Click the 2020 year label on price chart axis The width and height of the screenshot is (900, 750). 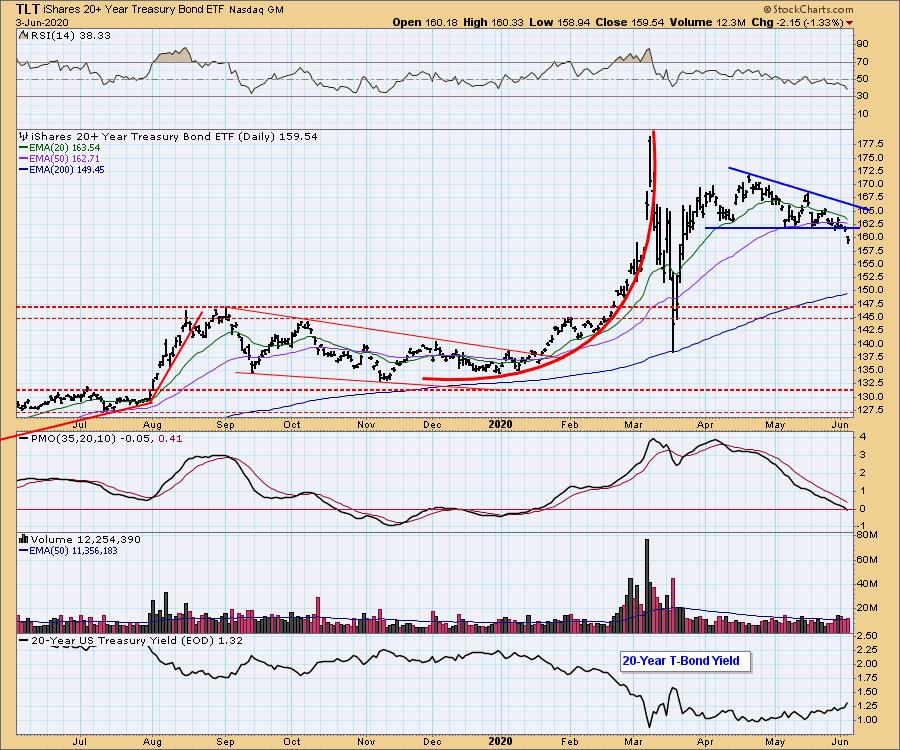pyautogui.click(x=499, y=425)
